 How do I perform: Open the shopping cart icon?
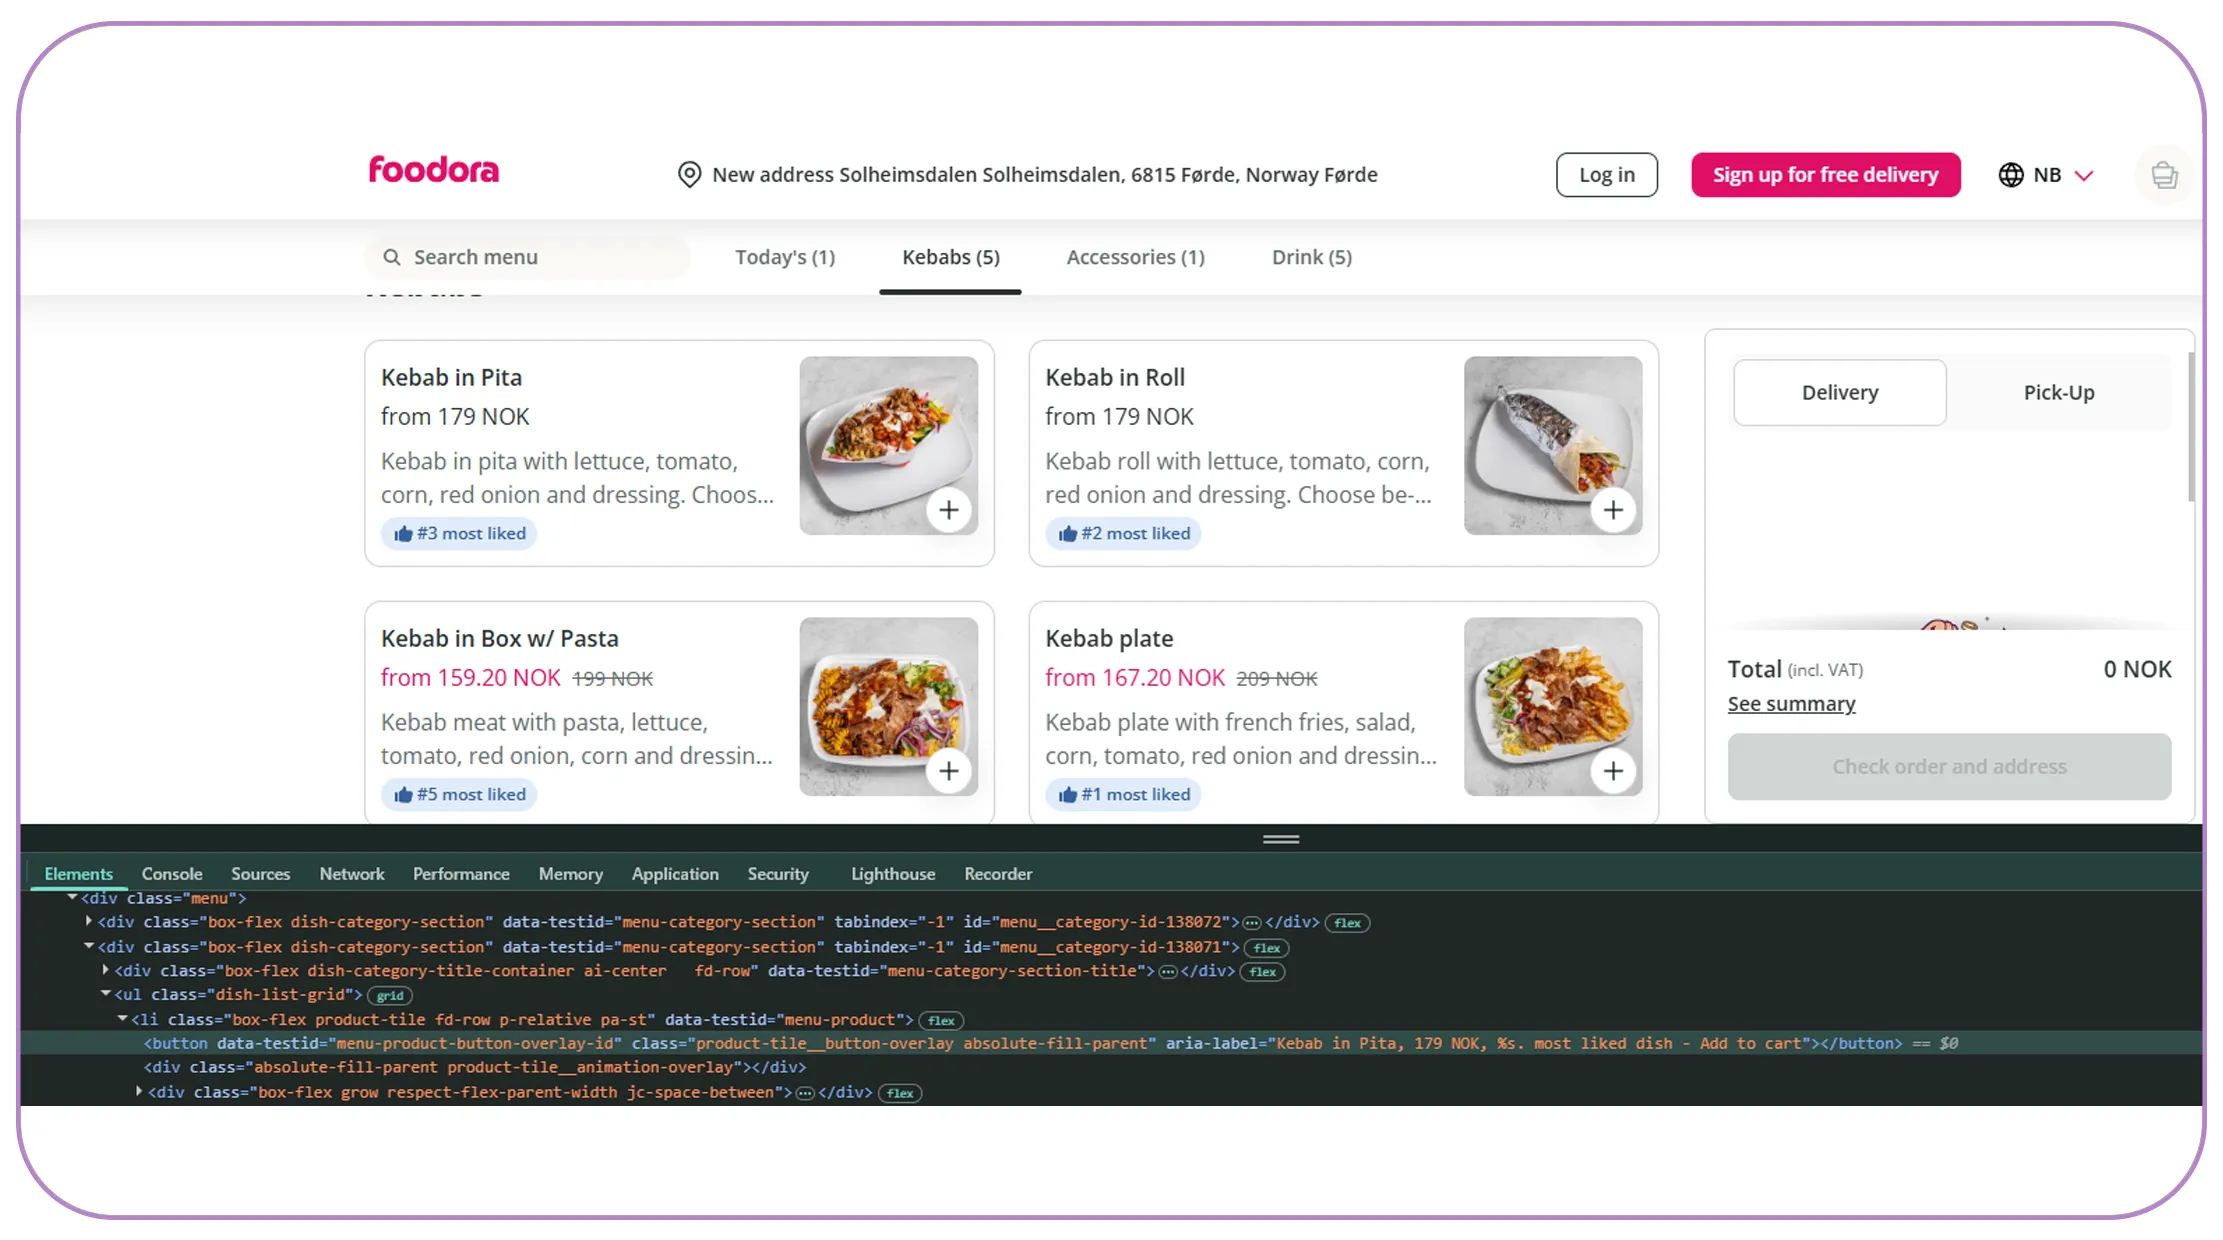point(2164,175)
